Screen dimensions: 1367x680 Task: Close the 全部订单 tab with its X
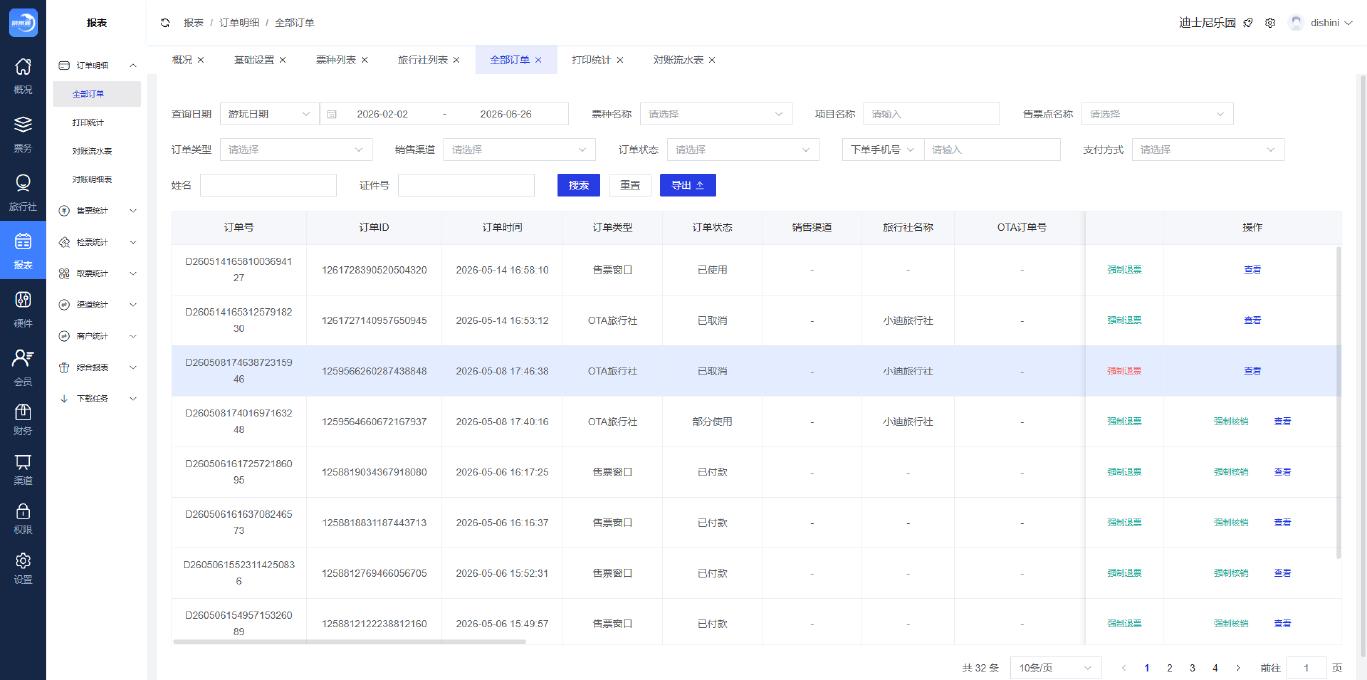coord(538,60)
